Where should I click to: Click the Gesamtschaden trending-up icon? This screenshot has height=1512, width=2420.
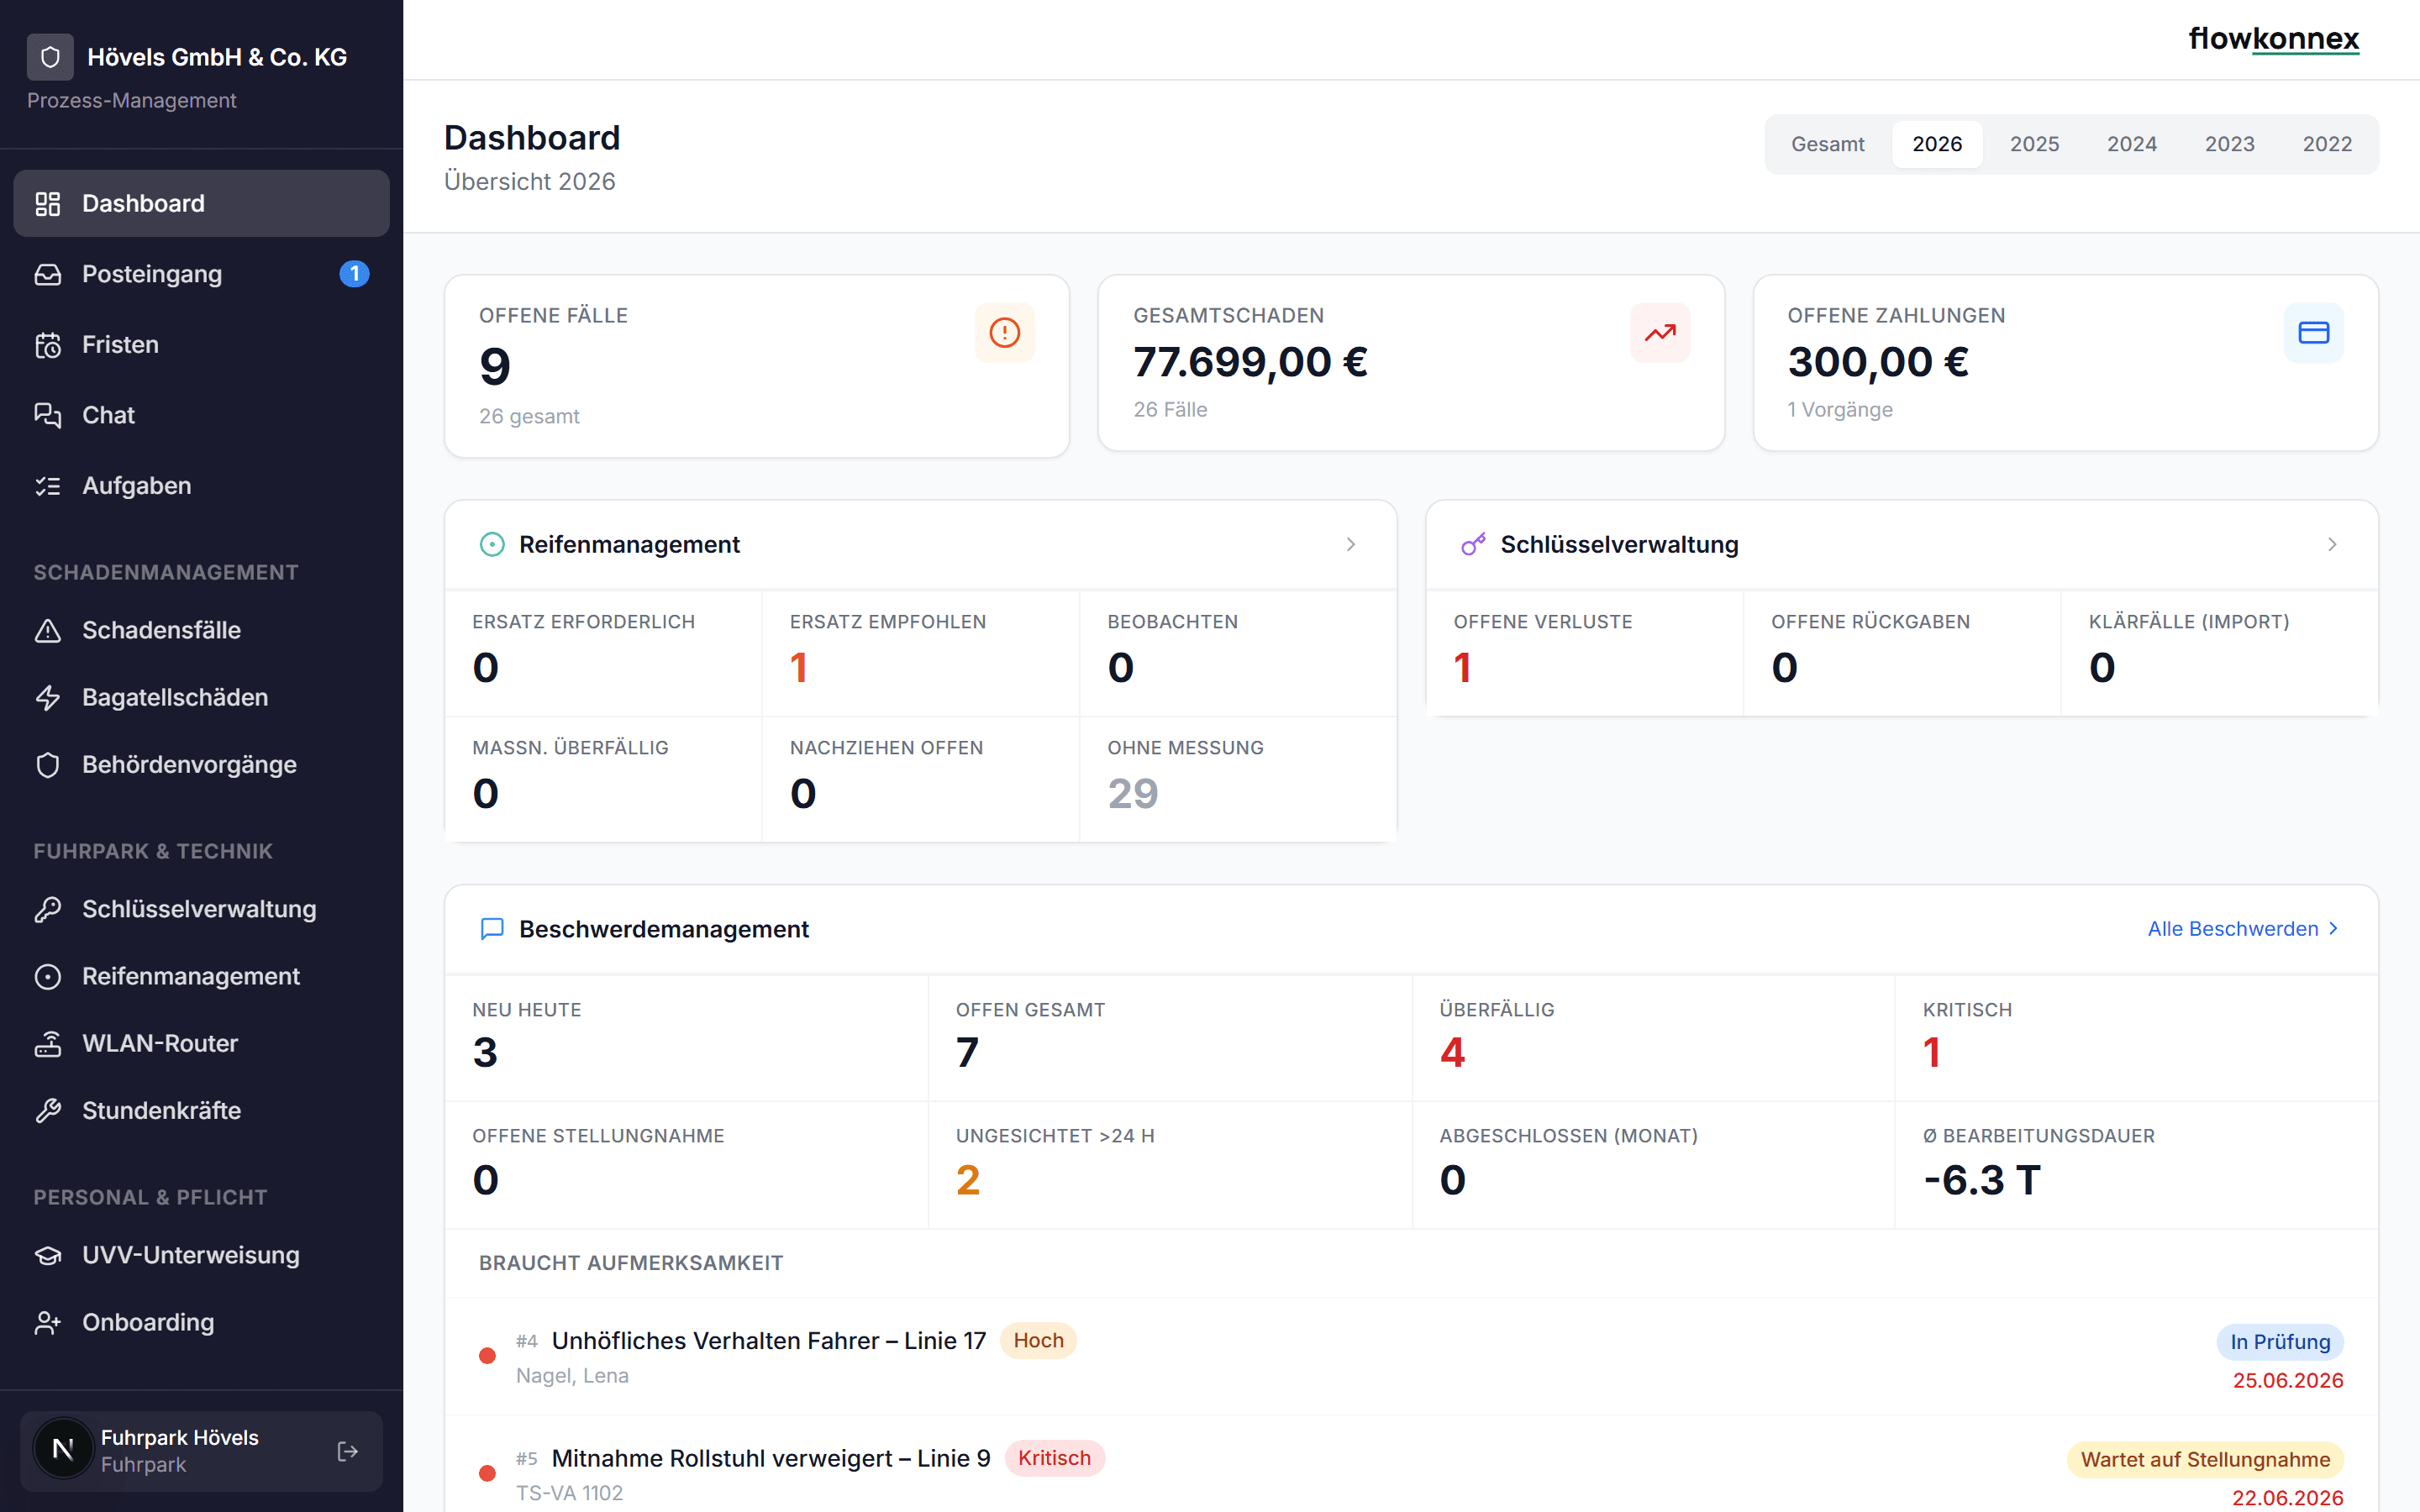[x=1660, y=332]
